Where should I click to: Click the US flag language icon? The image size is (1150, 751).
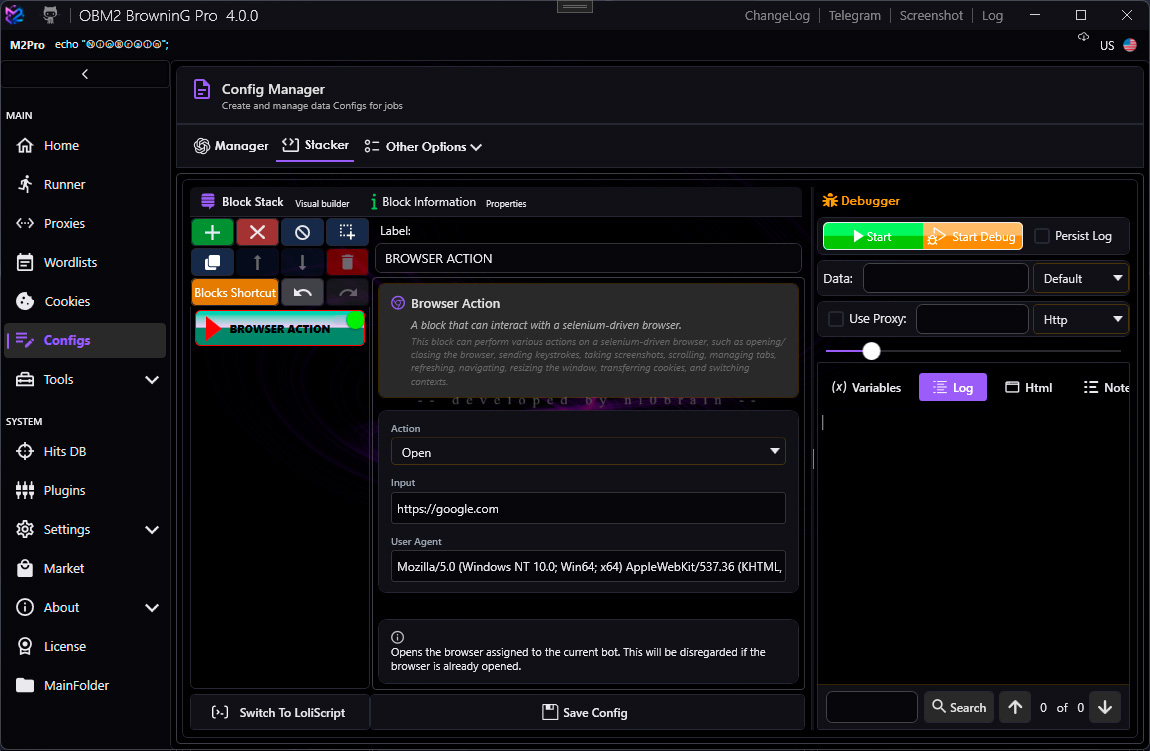pos(1129,45)
